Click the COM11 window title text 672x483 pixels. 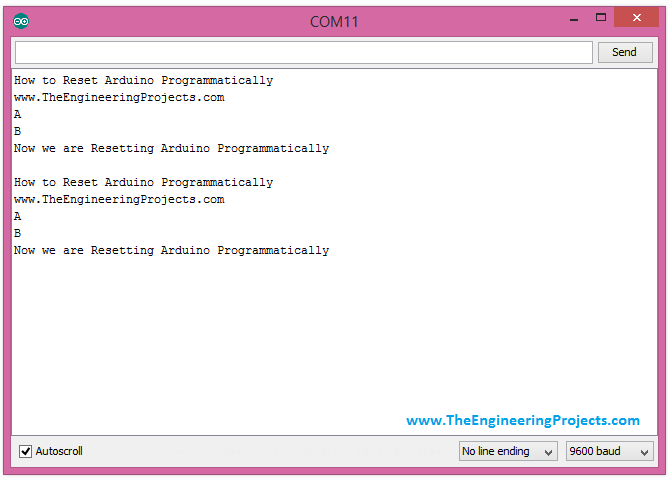click(x=334, y=21)
